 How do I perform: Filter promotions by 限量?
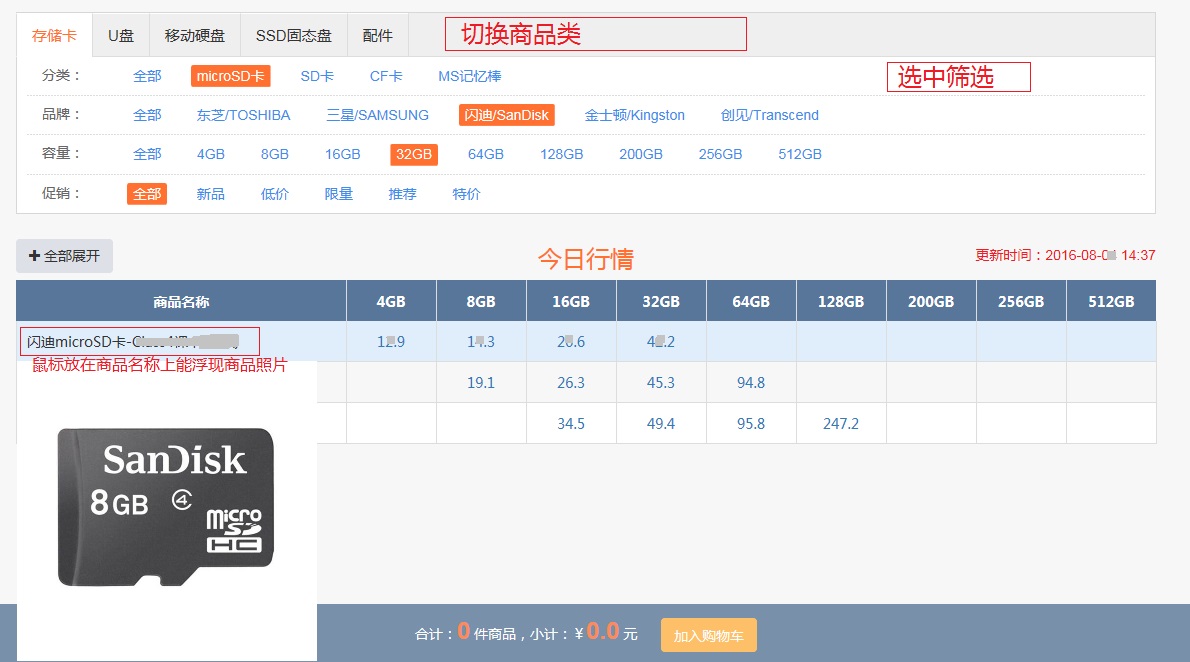tap(338, 194)
